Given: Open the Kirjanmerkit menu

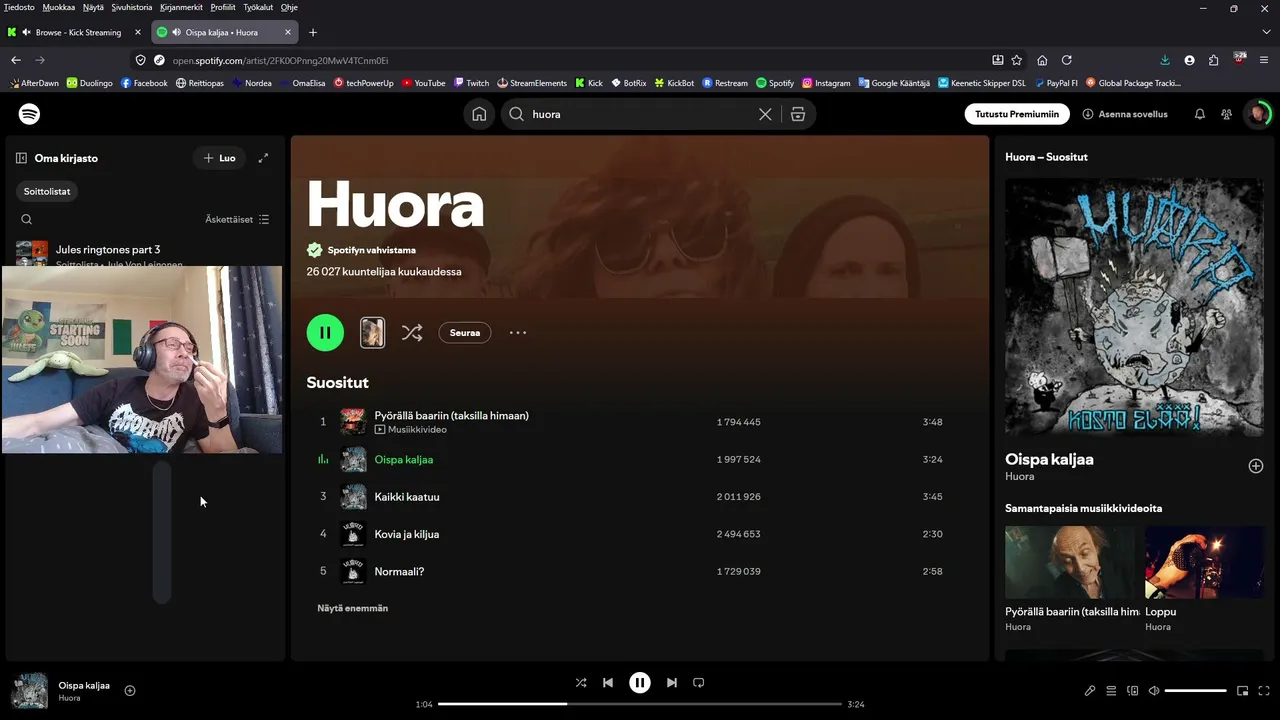Looking at the screenshot, I should click(181, 7).
